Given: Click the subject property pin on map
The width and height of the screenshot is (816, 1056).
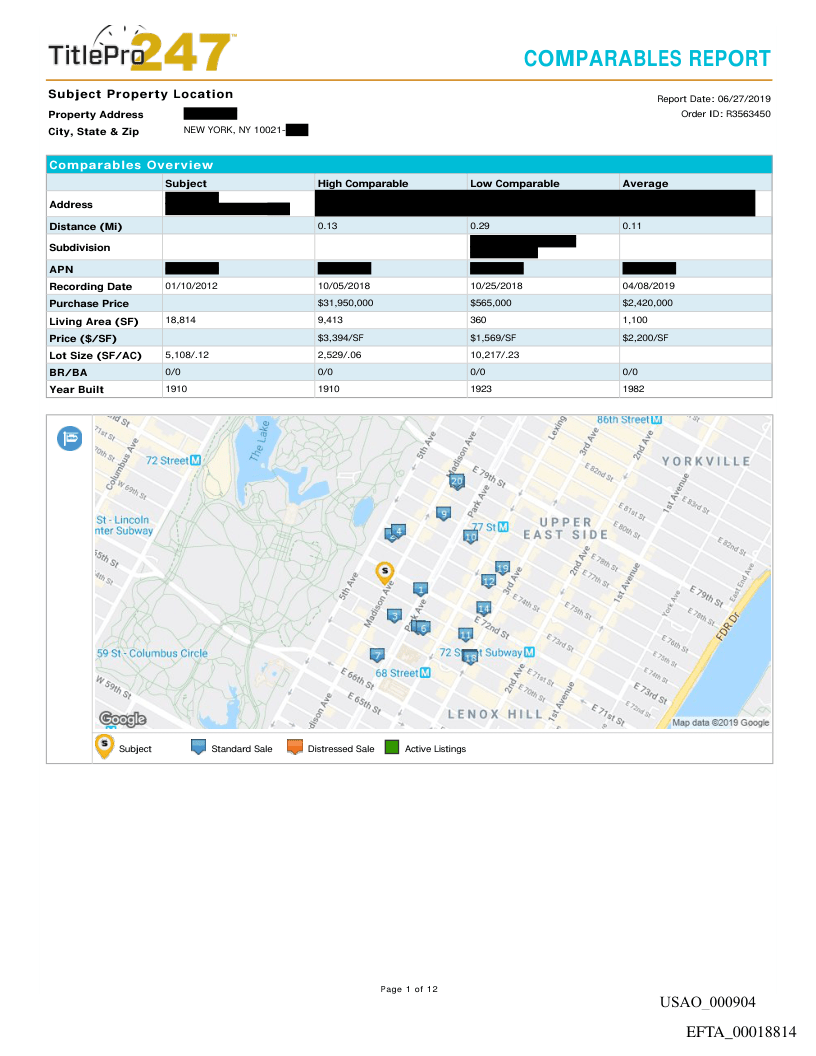Looking at the screenshot, I should [384, 571].
